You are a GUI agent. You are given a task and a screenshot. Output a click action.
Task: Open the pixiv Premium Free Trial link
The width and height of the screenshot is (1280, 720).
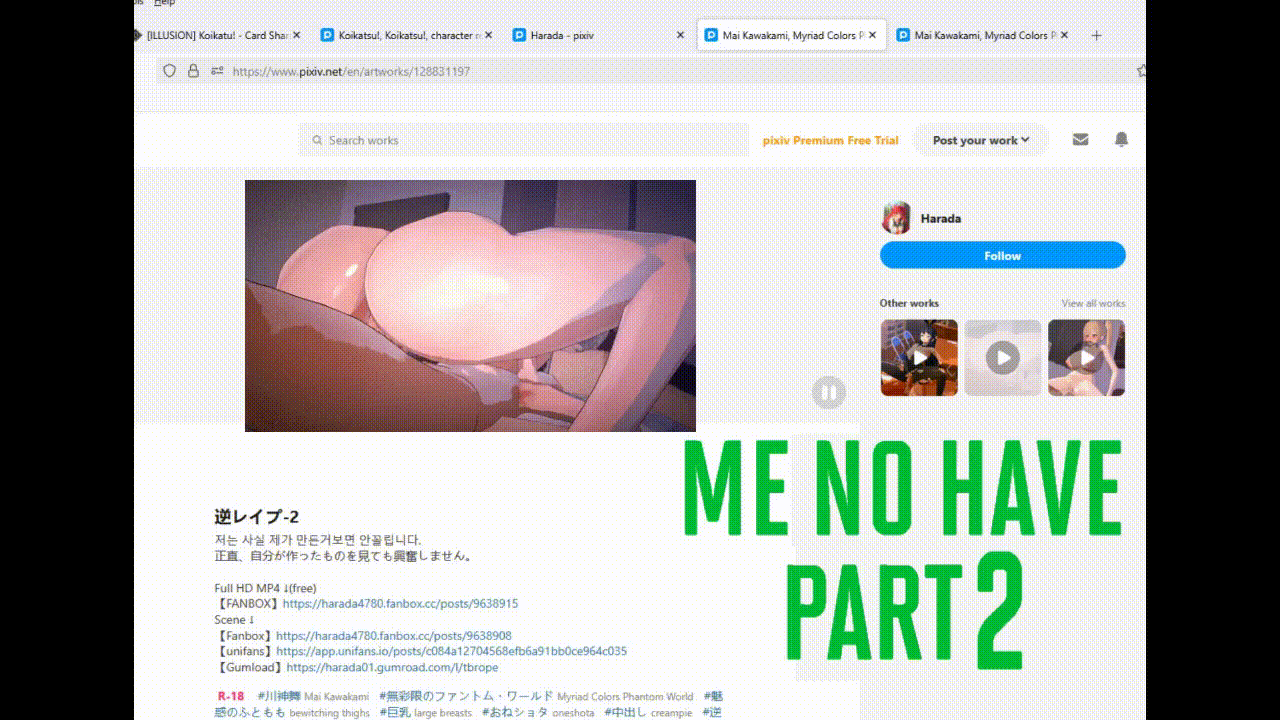[830, 141]
